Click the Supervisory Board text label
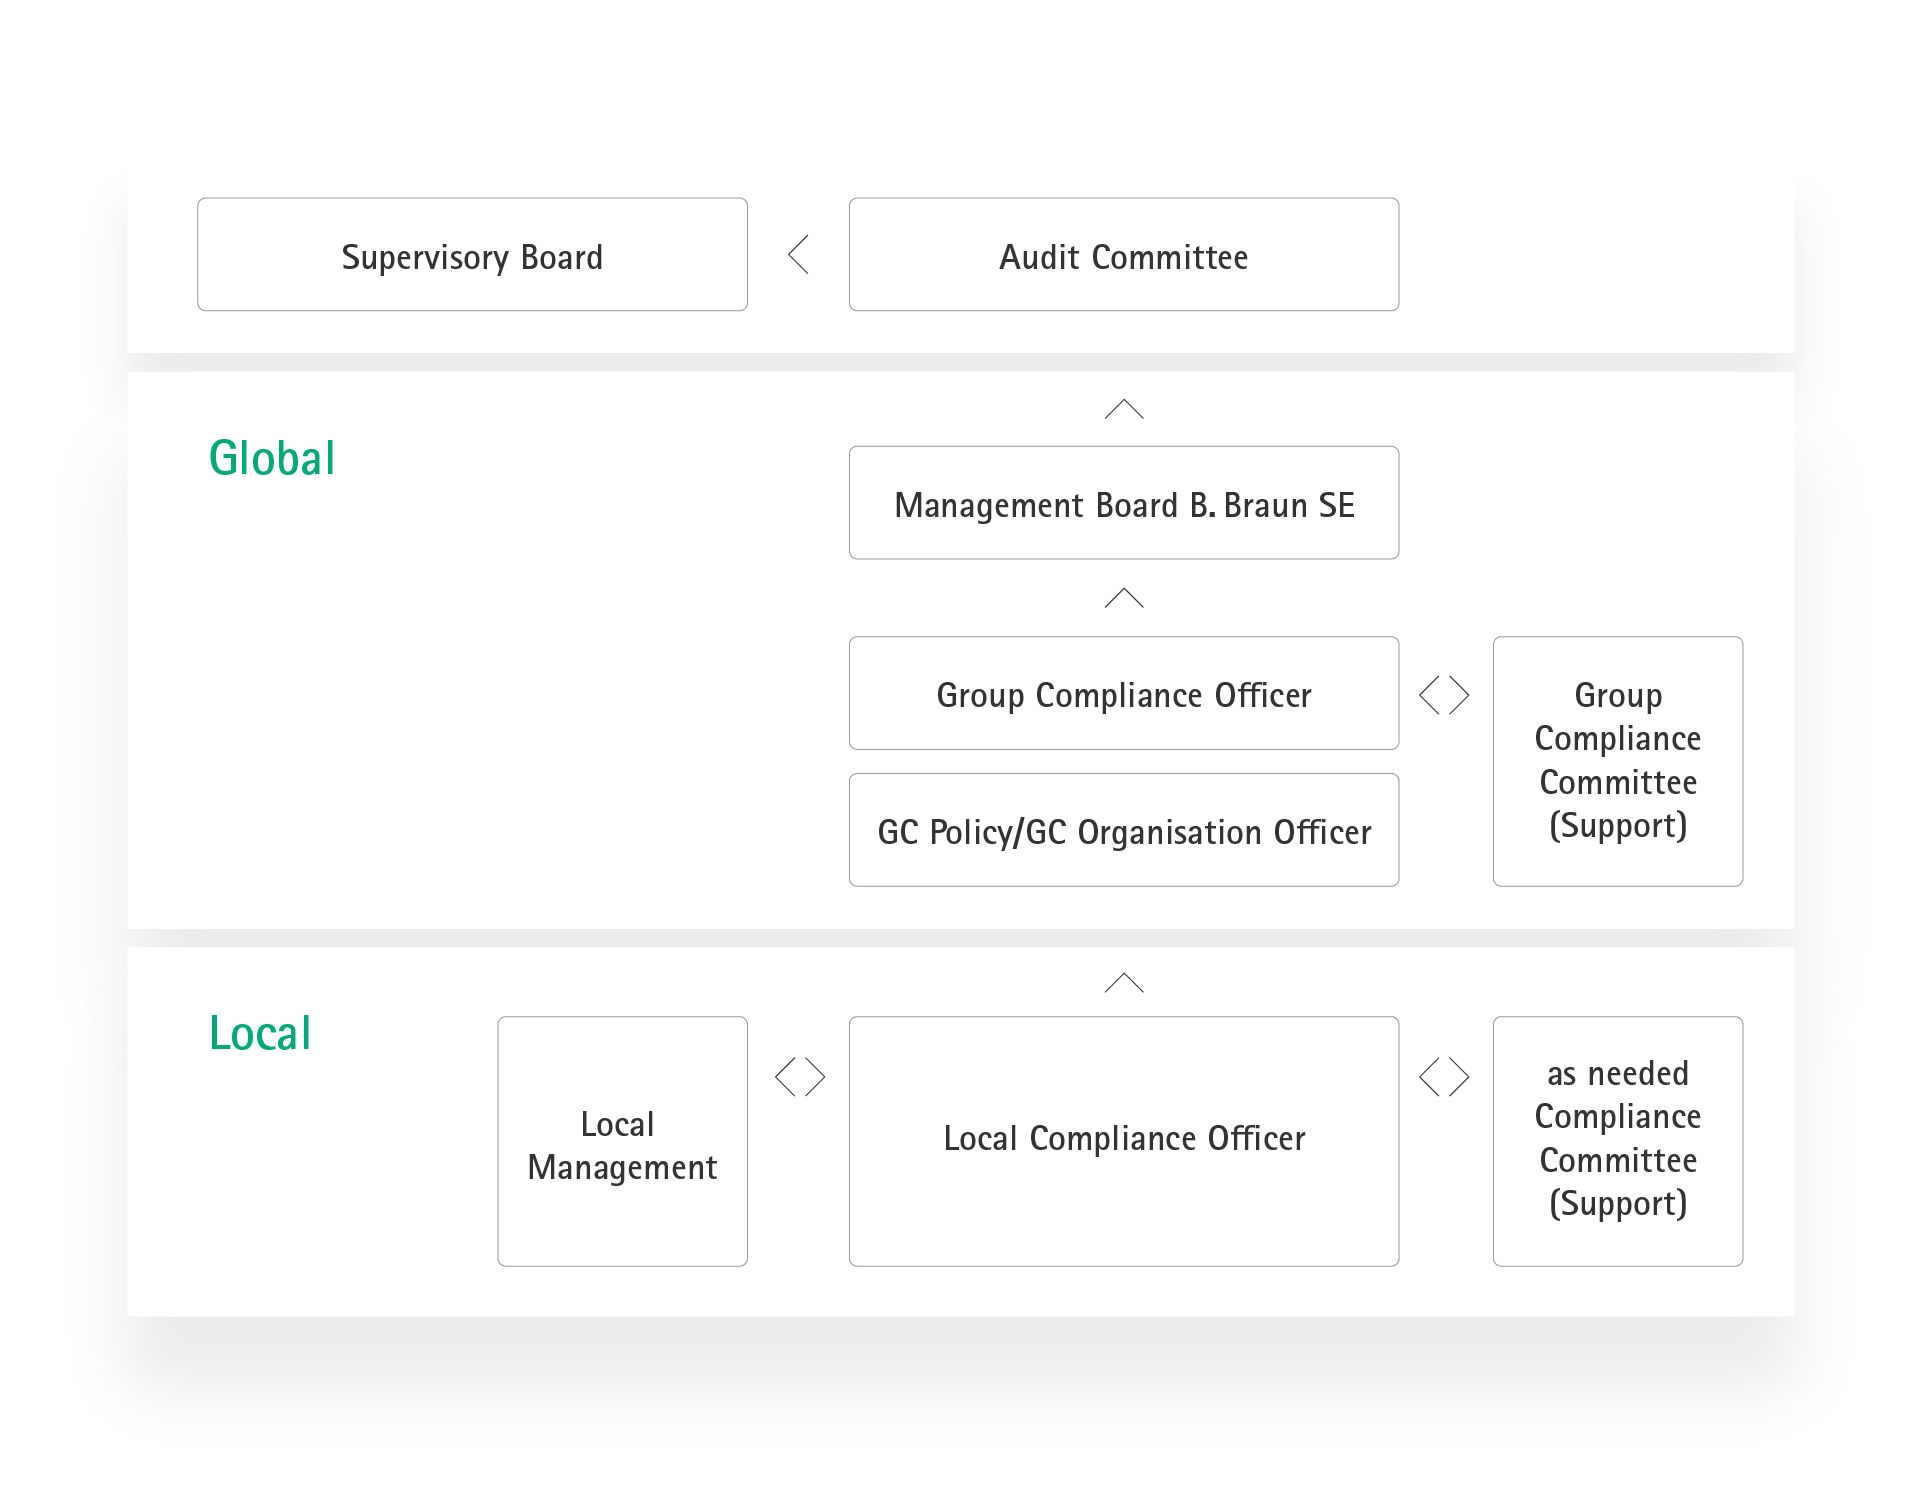This screenshot has width=1920, height=1500. click(x=472, y=257)
